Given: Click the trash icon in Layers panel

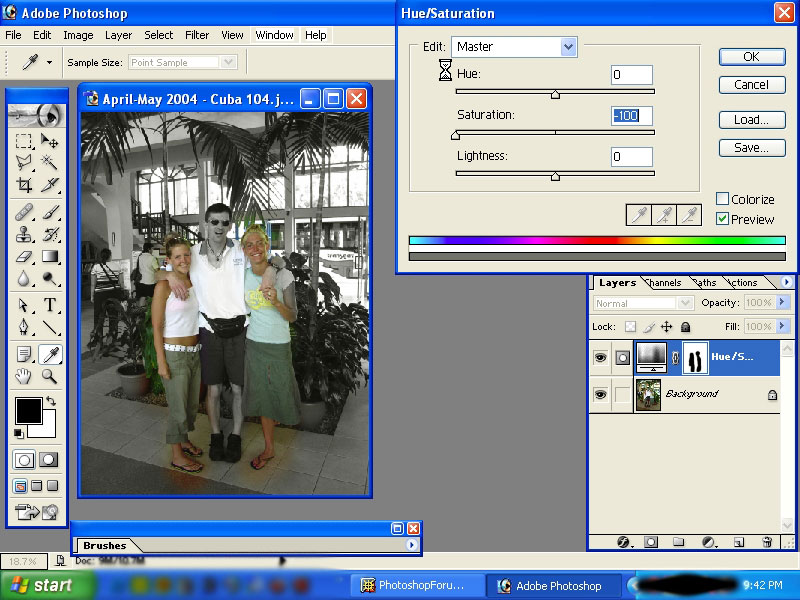Looking at the screenshot, I should click(767, 542).
